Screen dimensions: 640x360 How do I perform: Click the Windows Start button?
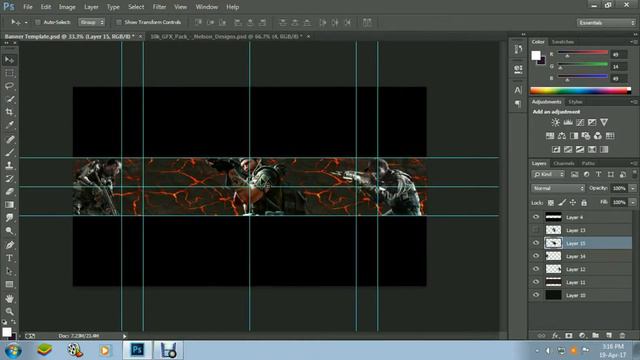click(13, 351)
